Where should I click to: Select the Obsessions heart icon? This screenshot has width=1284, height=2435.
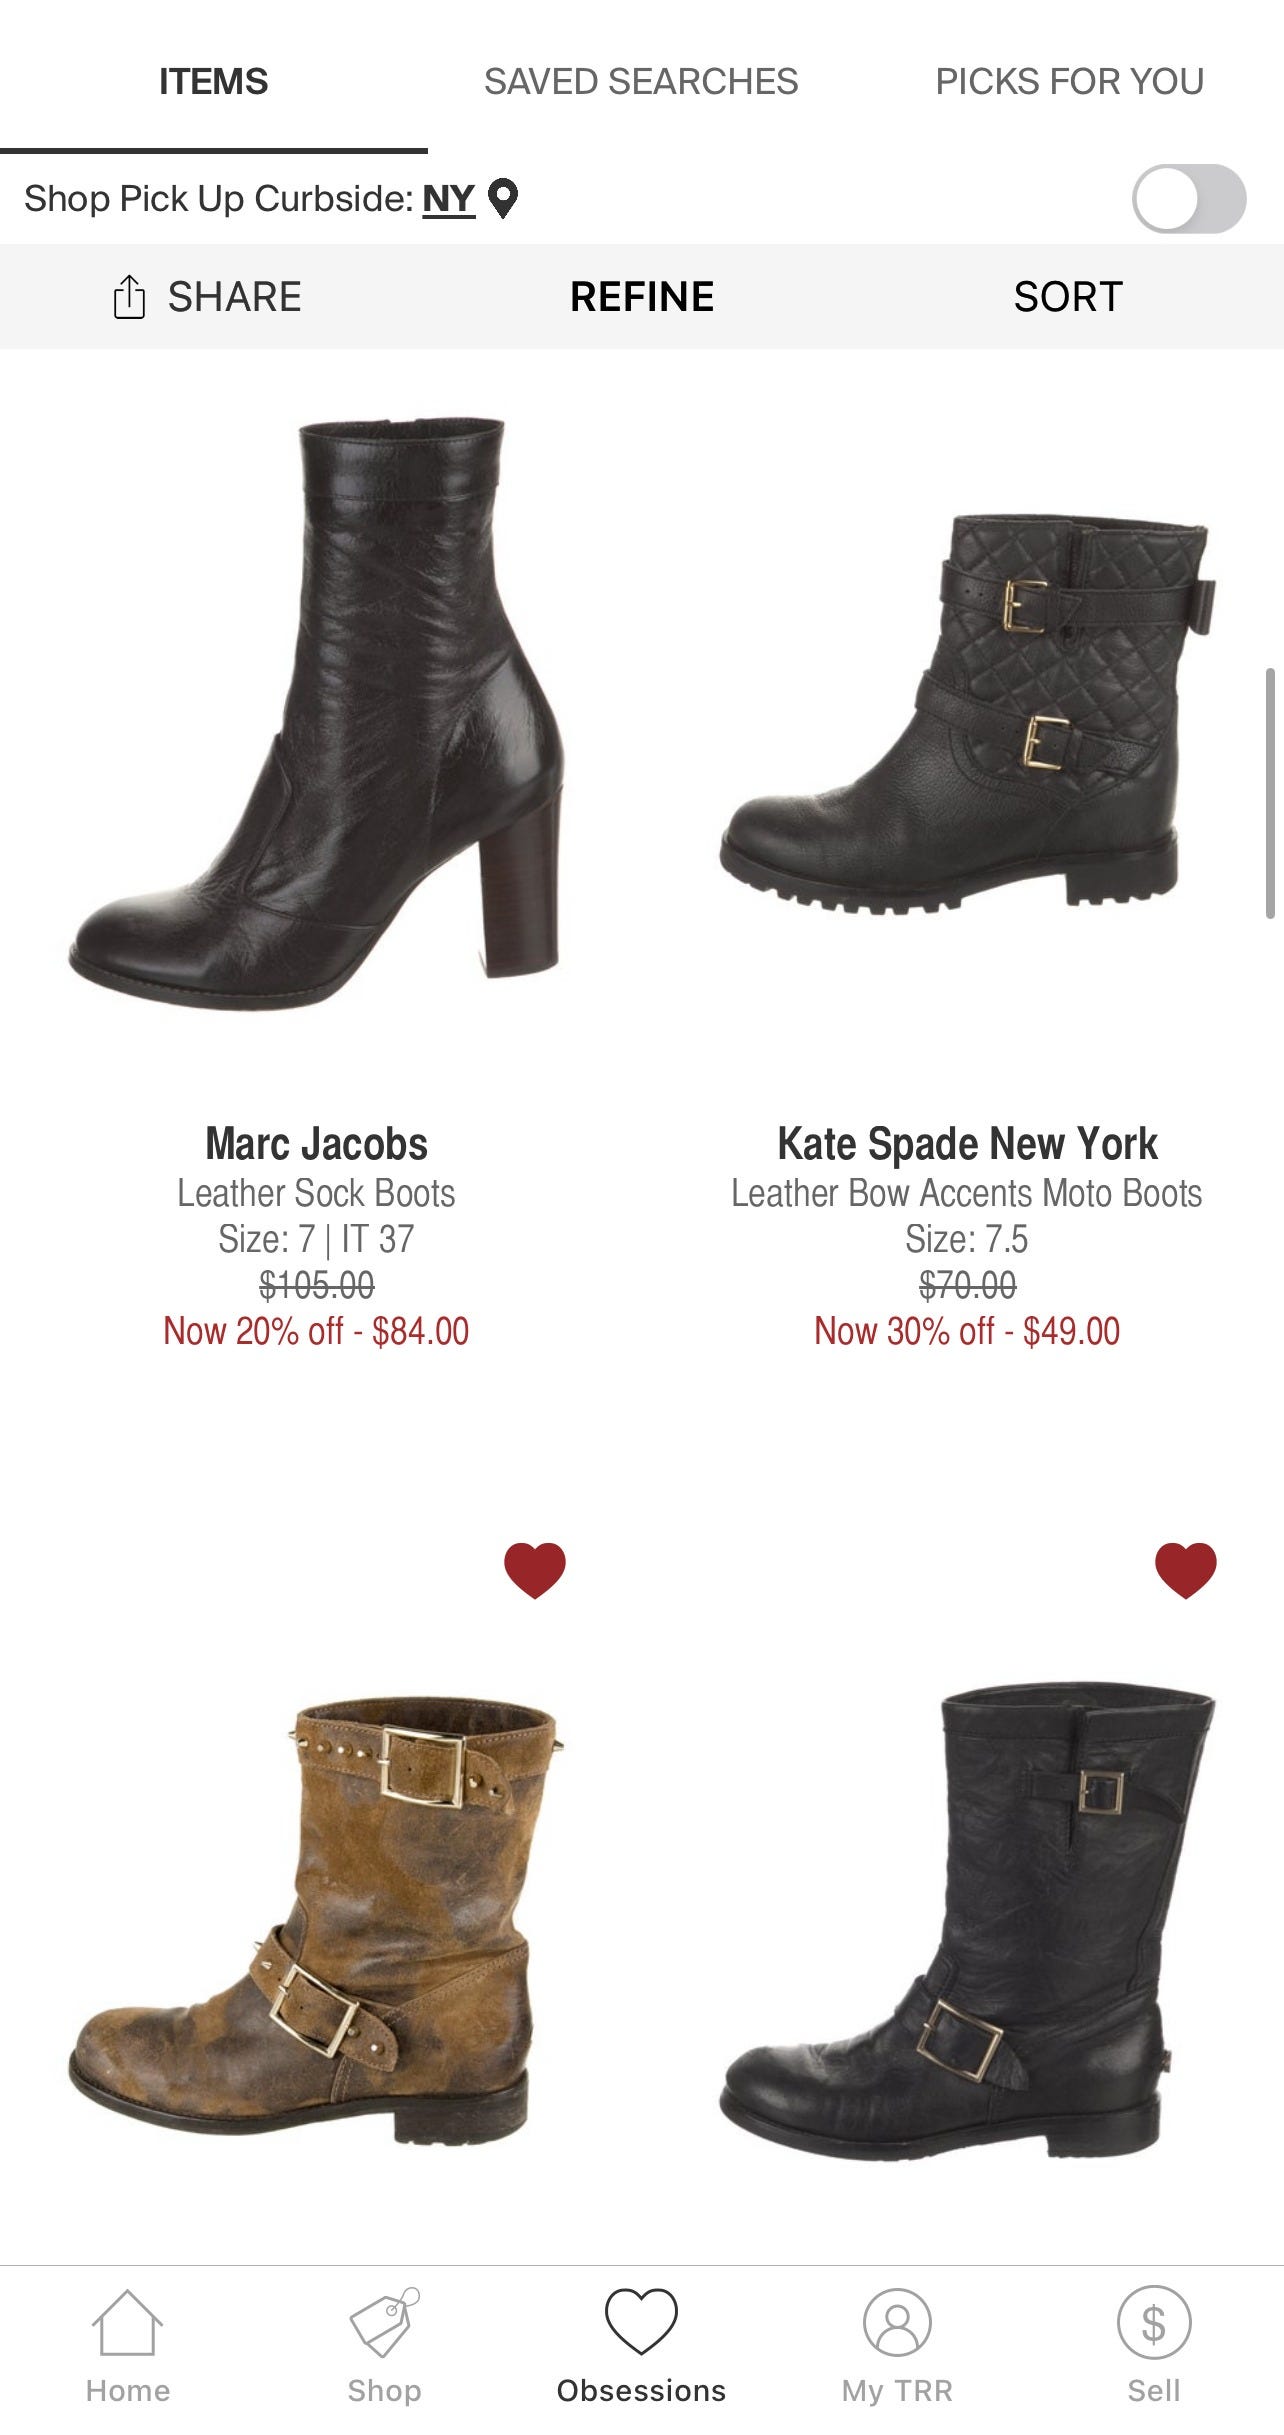(x=641, y=2321)
